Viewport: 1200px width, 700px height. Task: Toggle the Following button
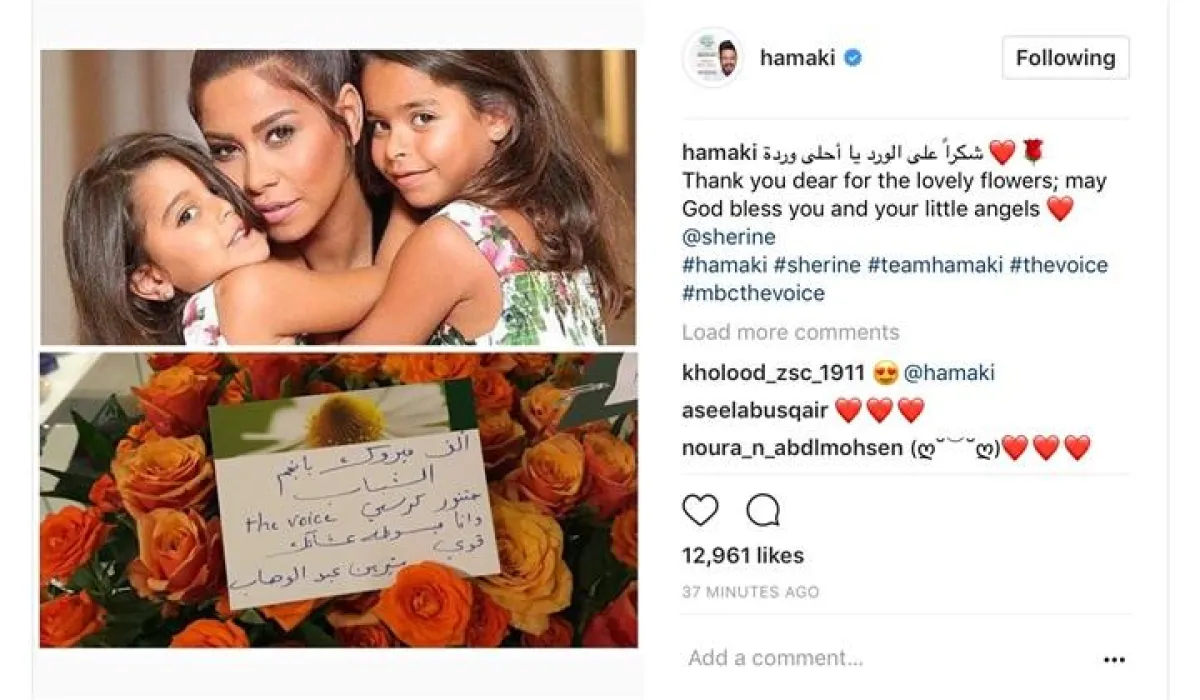1066,58
